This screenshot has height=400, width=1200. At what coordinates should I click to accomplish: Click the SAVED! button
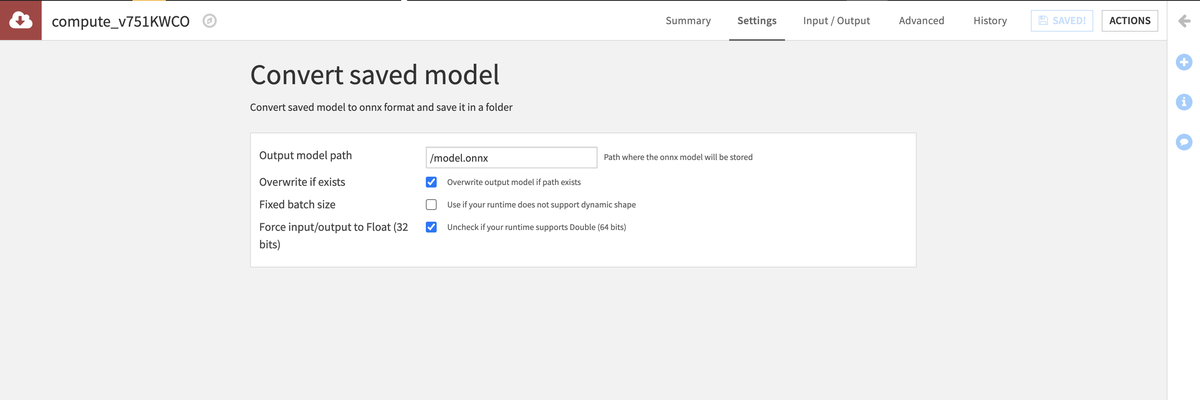[1062, 21]
